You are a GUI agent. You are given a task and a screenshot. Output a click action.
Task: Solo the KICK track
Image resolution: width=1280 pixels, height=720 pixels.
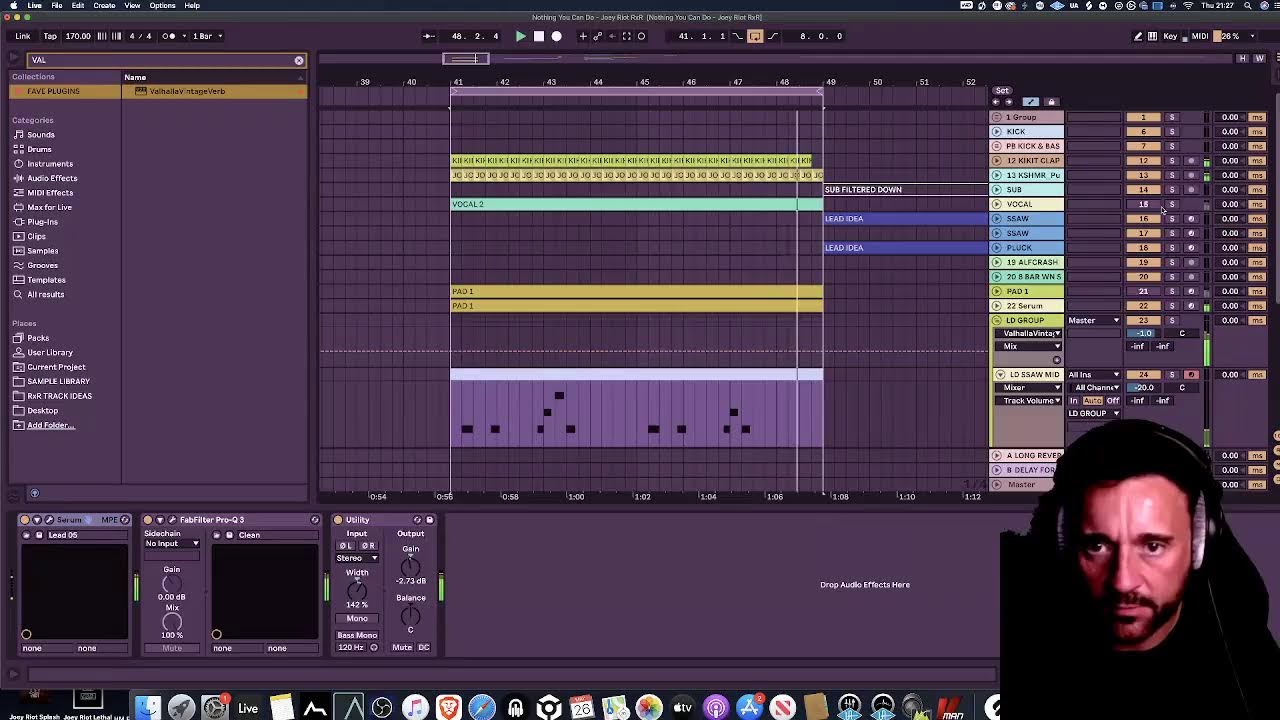pyautogui.click(x=1172, y=132)
